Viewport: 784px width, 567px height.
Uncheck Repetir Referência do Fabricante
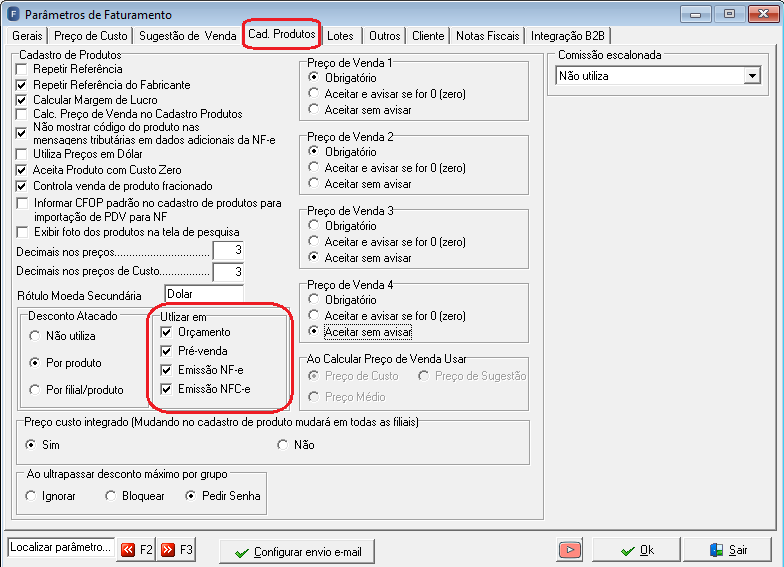click(22, 85)
